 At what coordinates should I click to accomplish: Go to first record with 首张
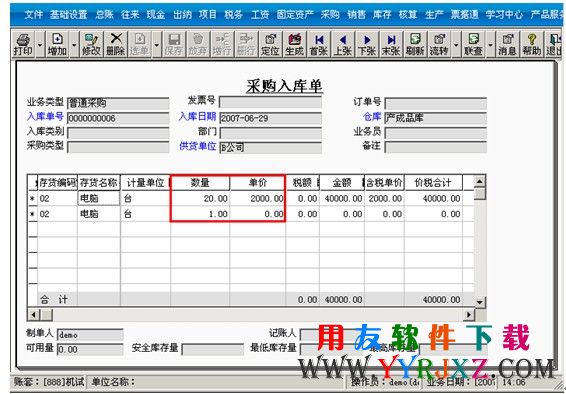point(318,44)
